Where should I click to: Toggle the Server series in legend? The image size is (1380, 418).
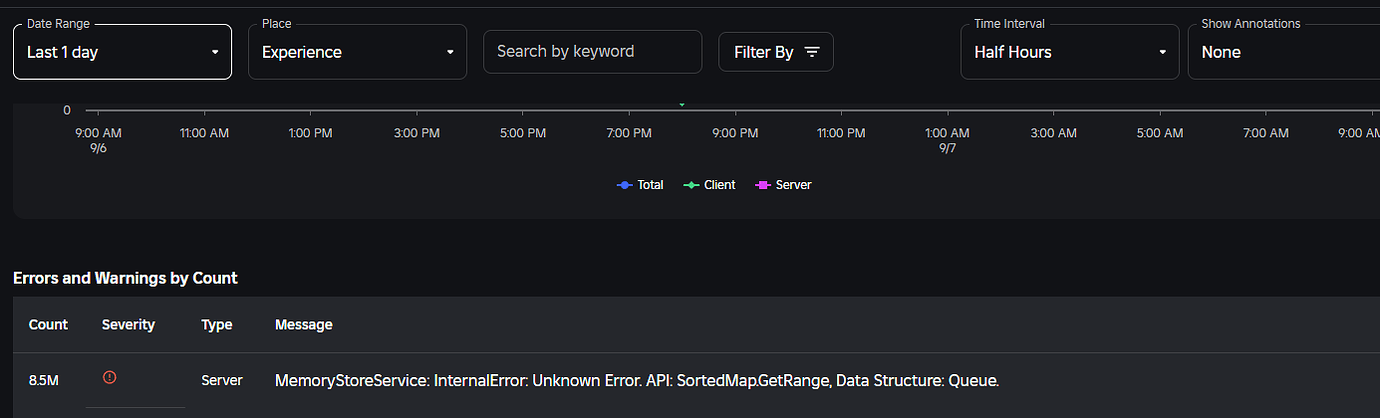coord(784,185)
